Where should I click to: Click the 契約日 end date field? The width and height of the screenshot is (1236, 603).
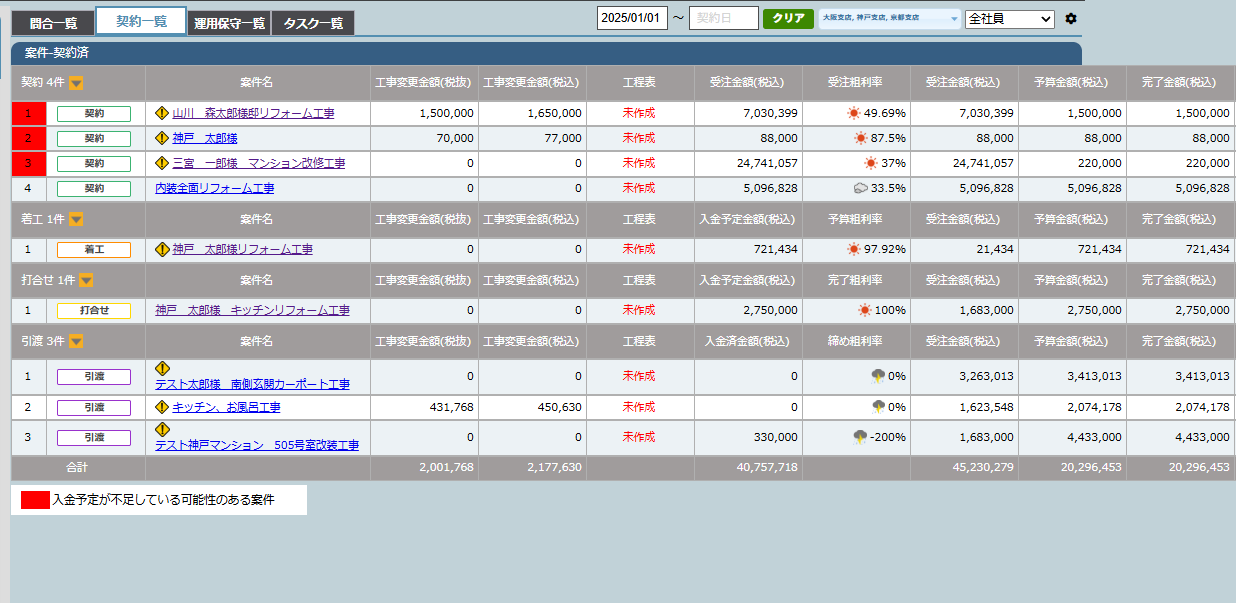click(x=723, y=19)
